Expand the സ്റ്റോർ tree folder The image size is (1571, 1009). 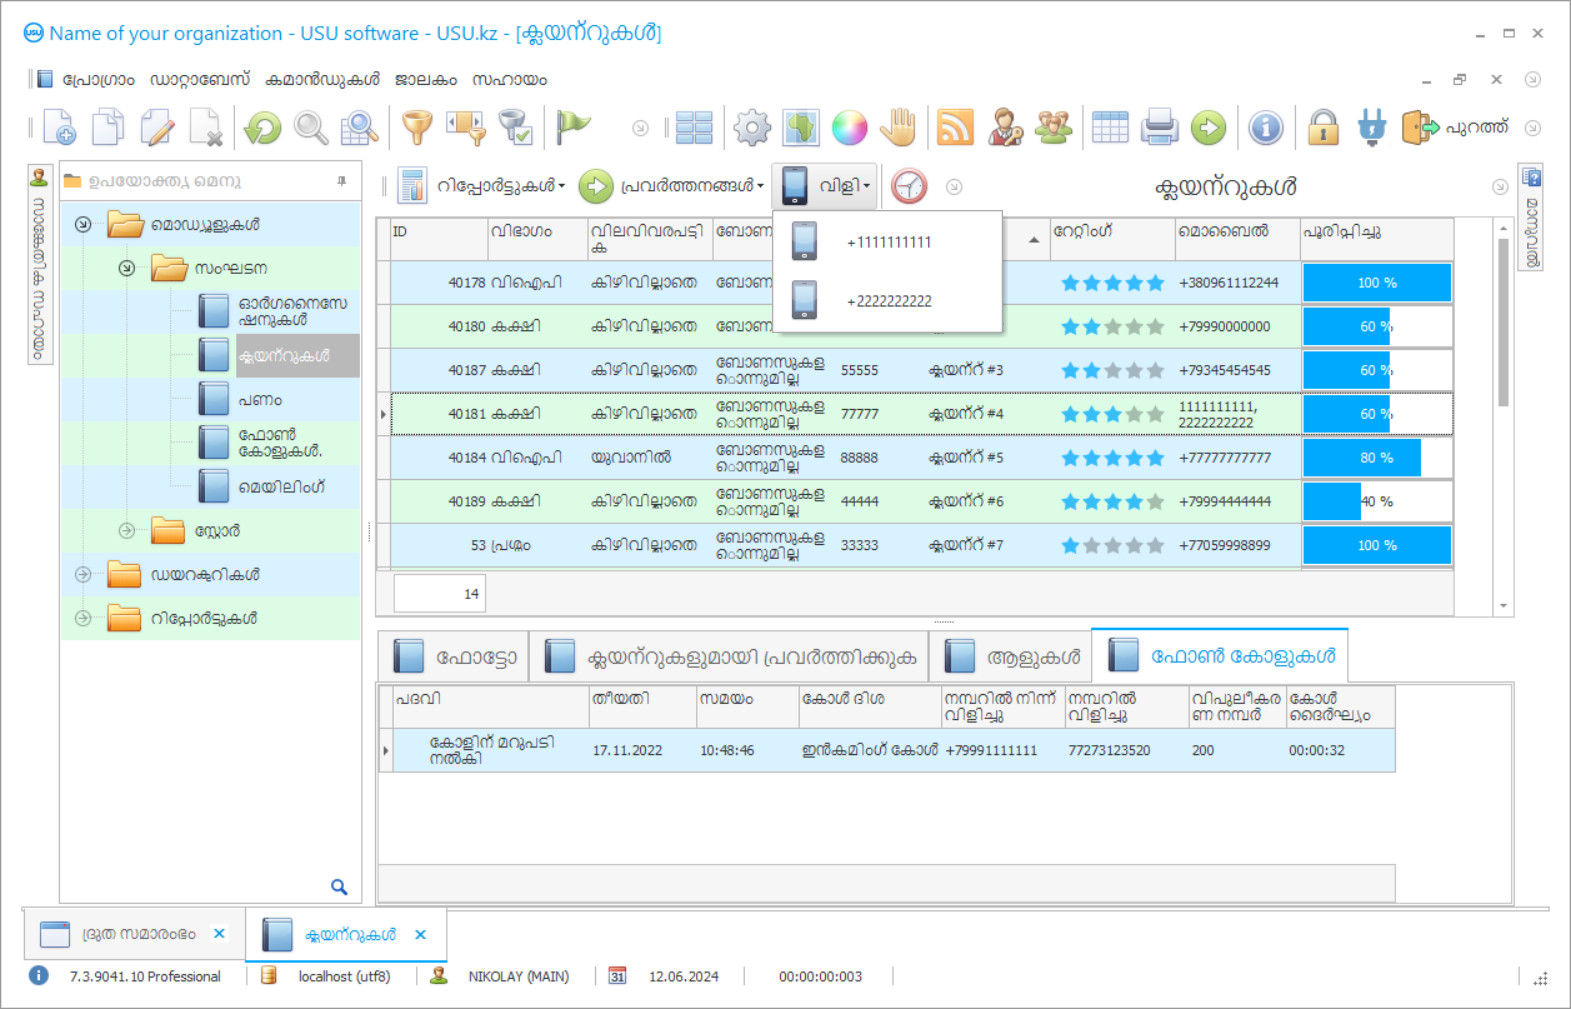(127, 531)
